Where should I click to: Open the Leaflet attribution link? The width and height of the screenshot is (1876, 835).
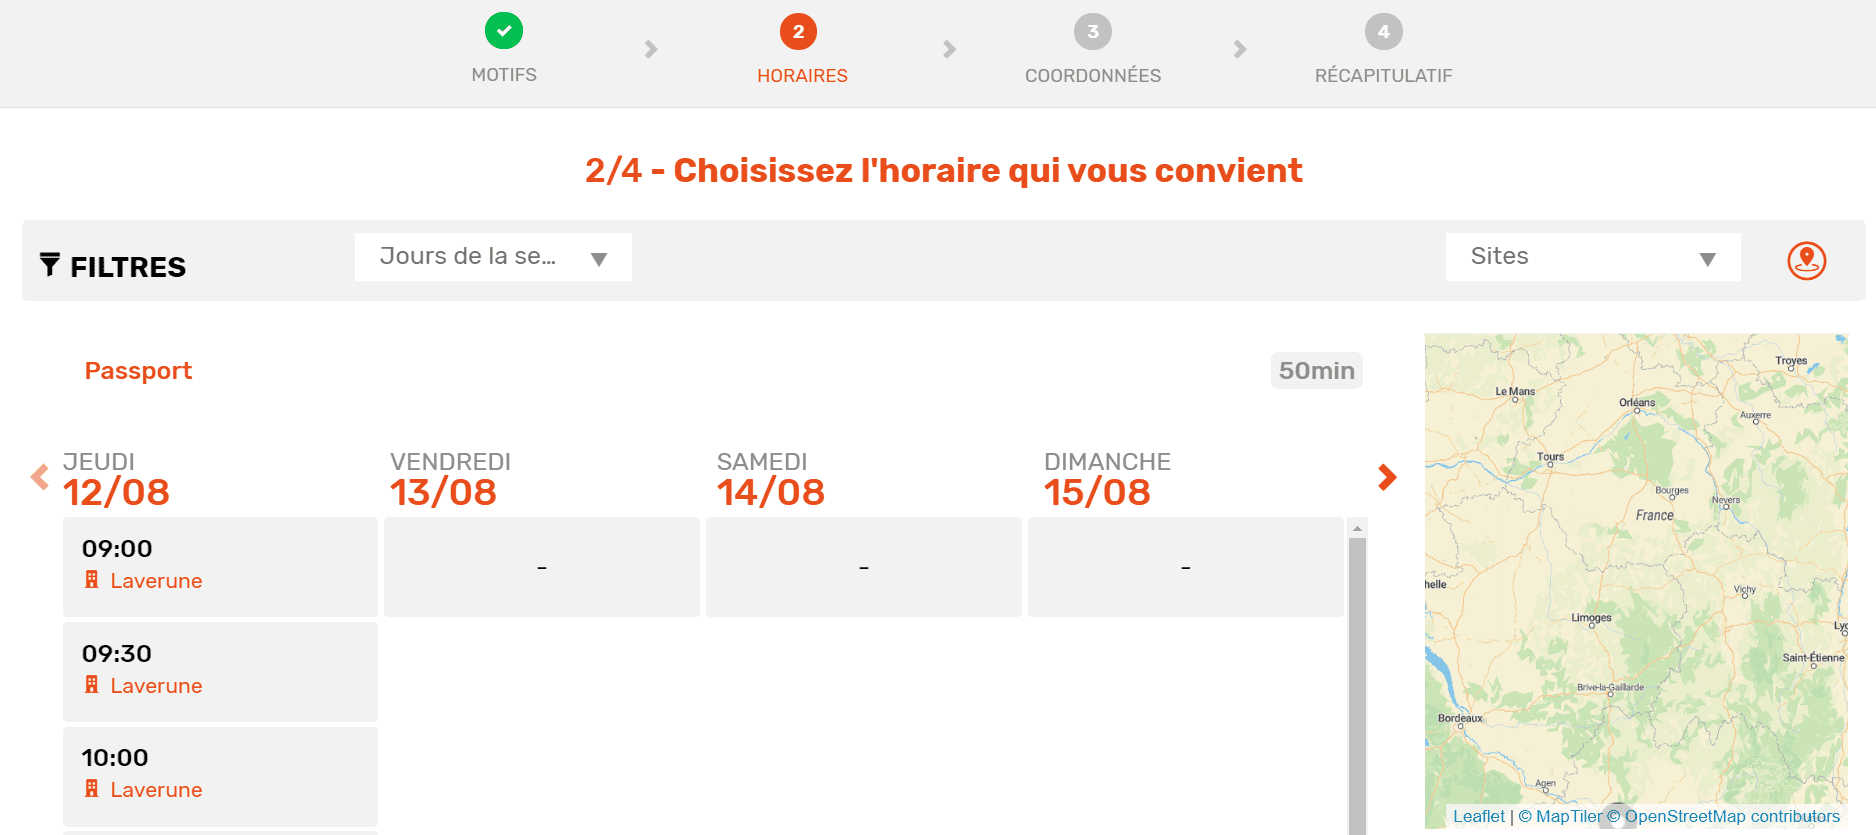click(1478, 816)
